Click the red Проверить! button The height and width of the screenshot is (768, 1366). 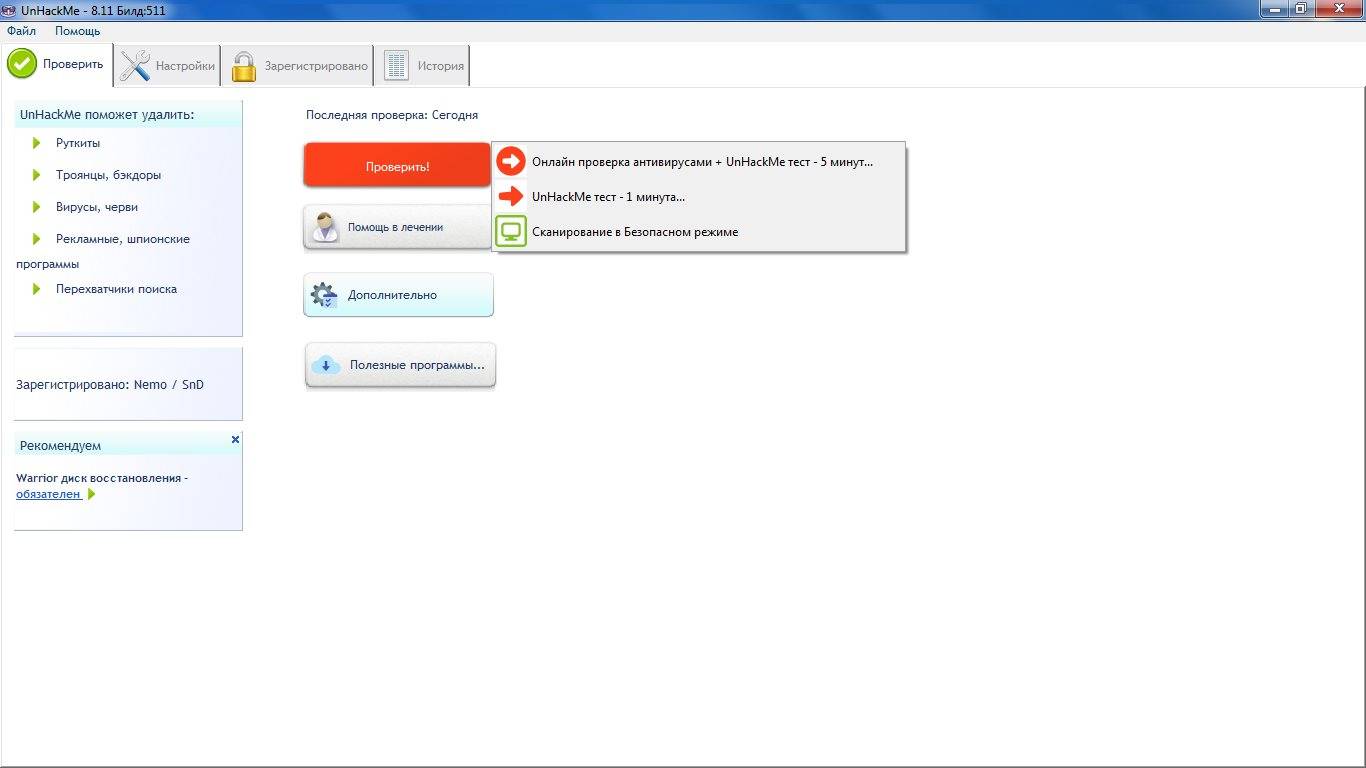(x=397, y=166)
